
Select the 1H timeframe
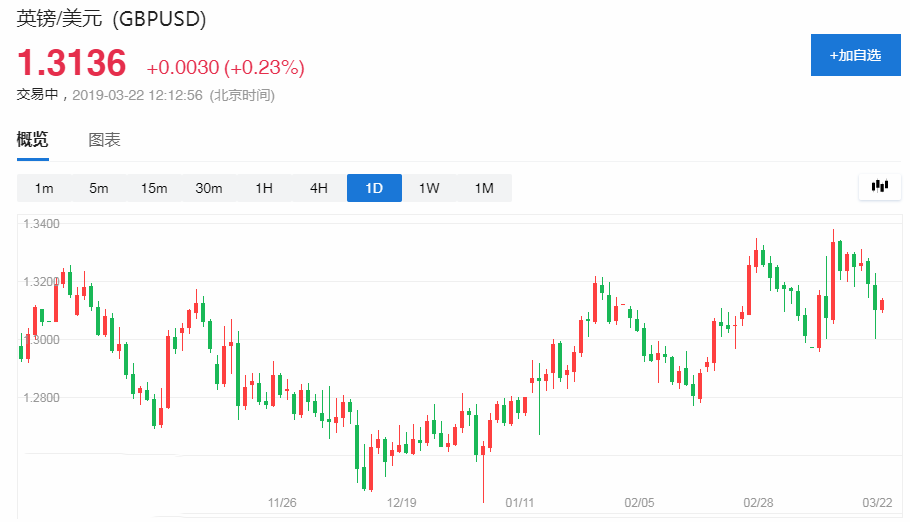pos(264,188)
